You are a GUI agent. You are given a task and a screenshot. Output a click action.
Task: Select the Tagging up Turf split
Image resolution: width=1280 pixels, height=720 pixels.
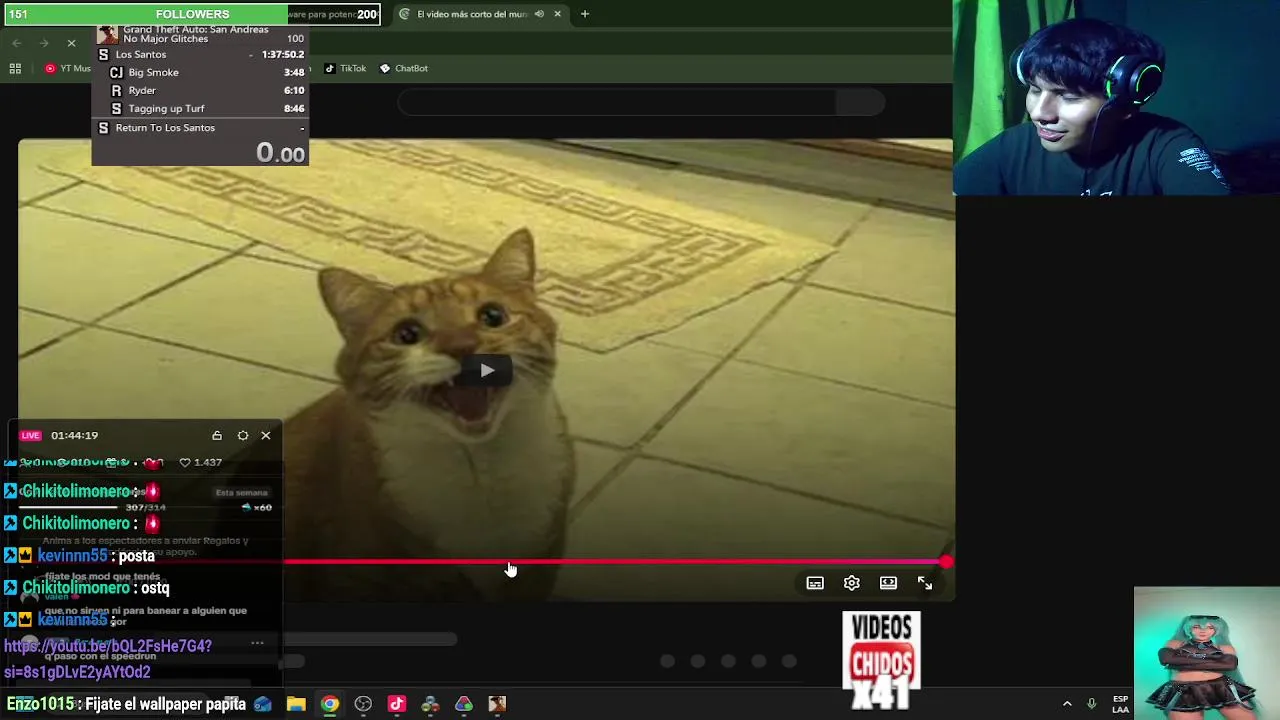coord(200,108)
